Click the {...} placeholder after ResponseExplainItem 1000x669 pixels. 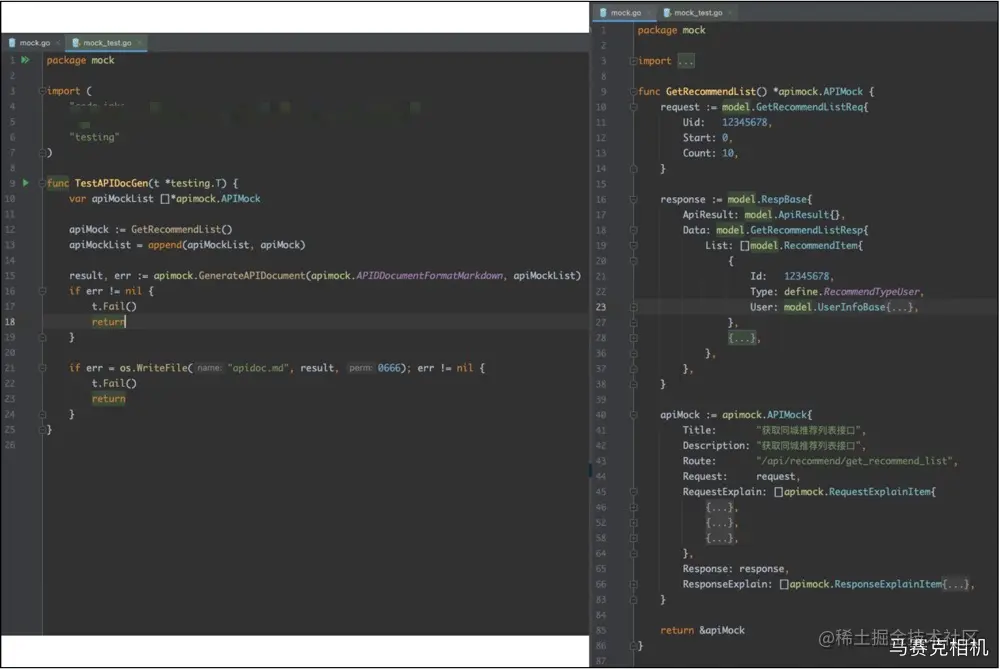(x=957, y=584)
